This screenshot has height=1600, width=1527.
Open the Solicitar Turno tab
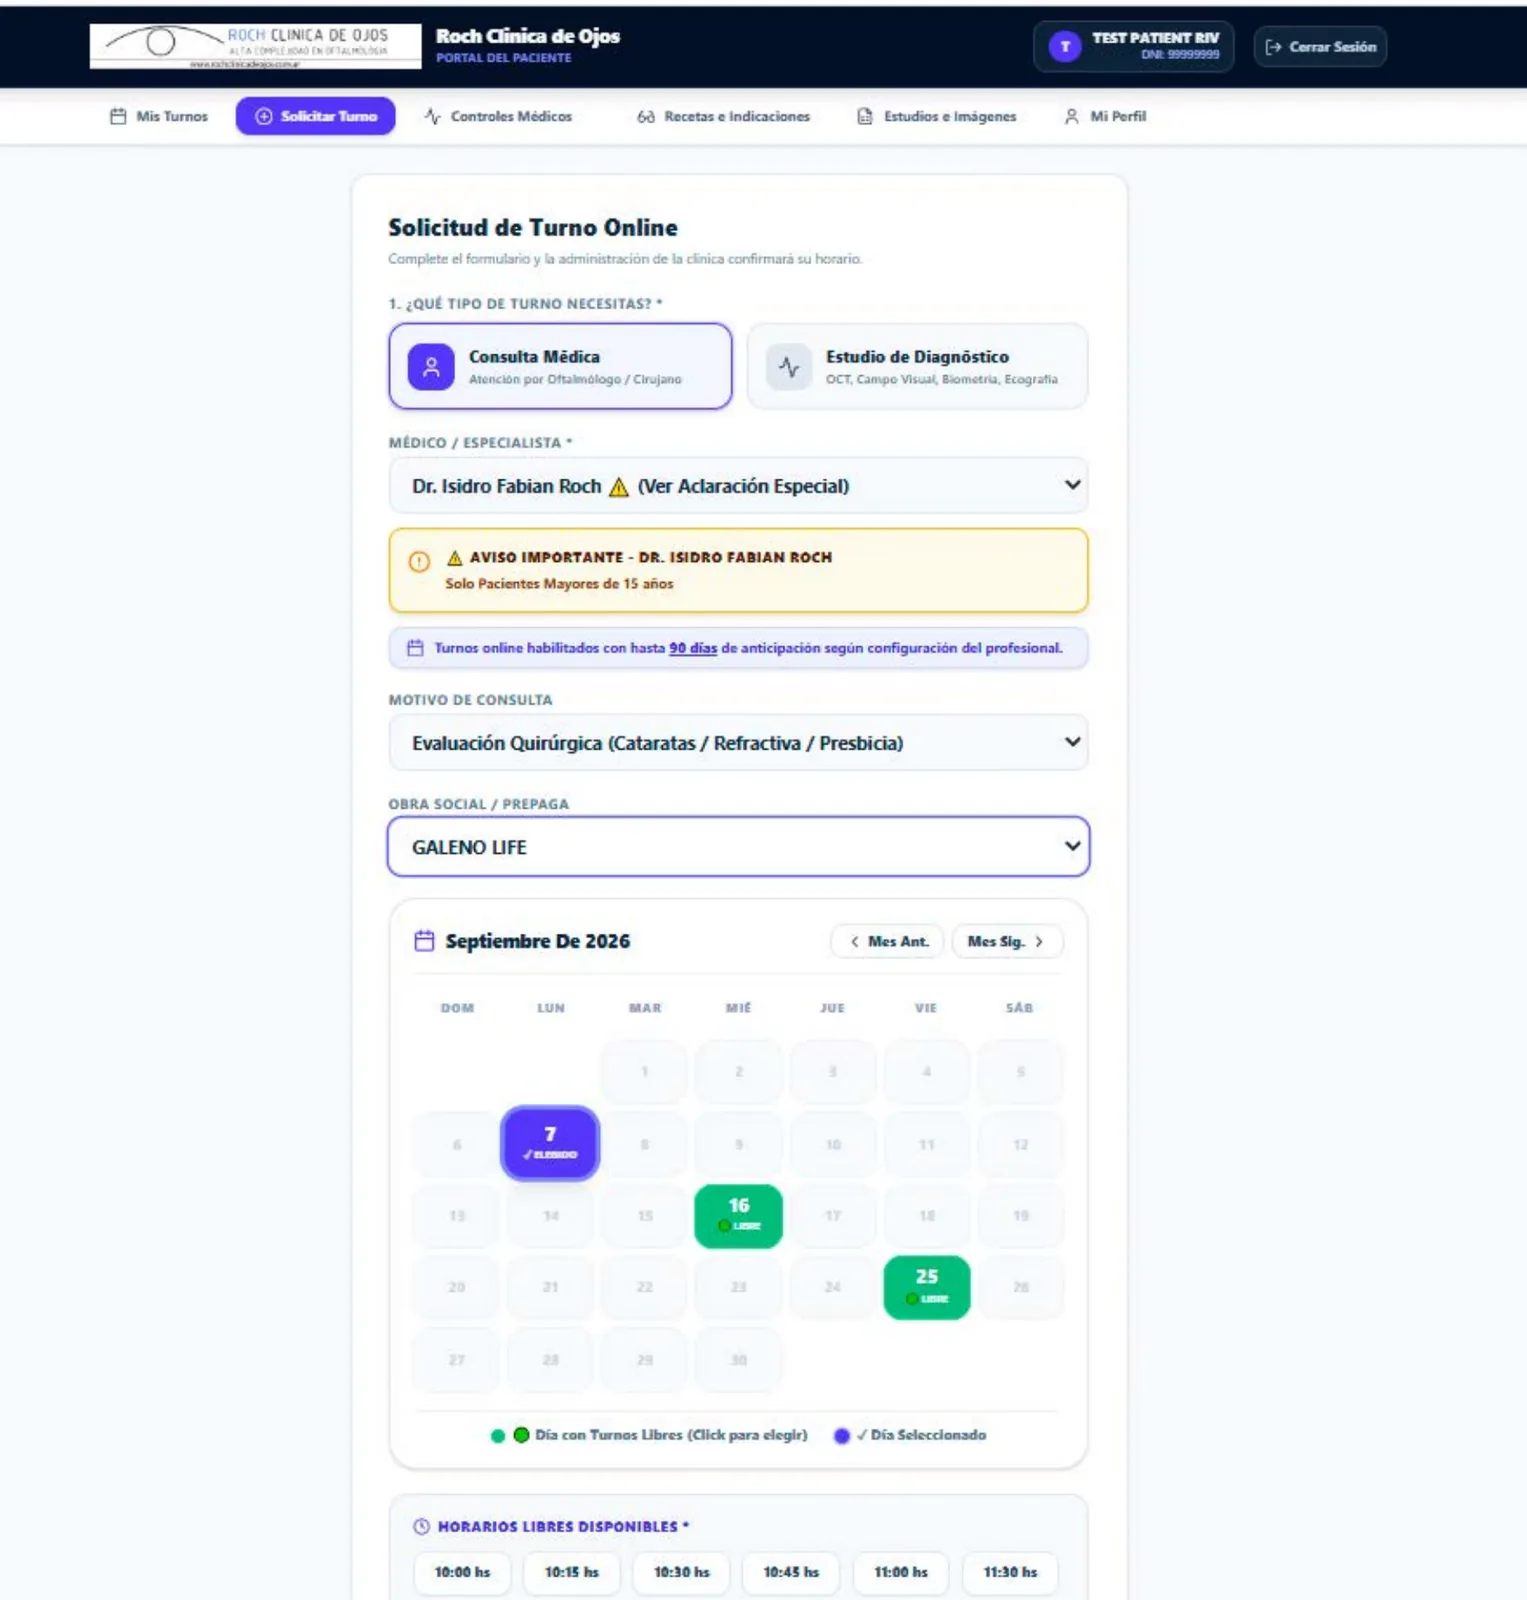(x=316, y=116)
